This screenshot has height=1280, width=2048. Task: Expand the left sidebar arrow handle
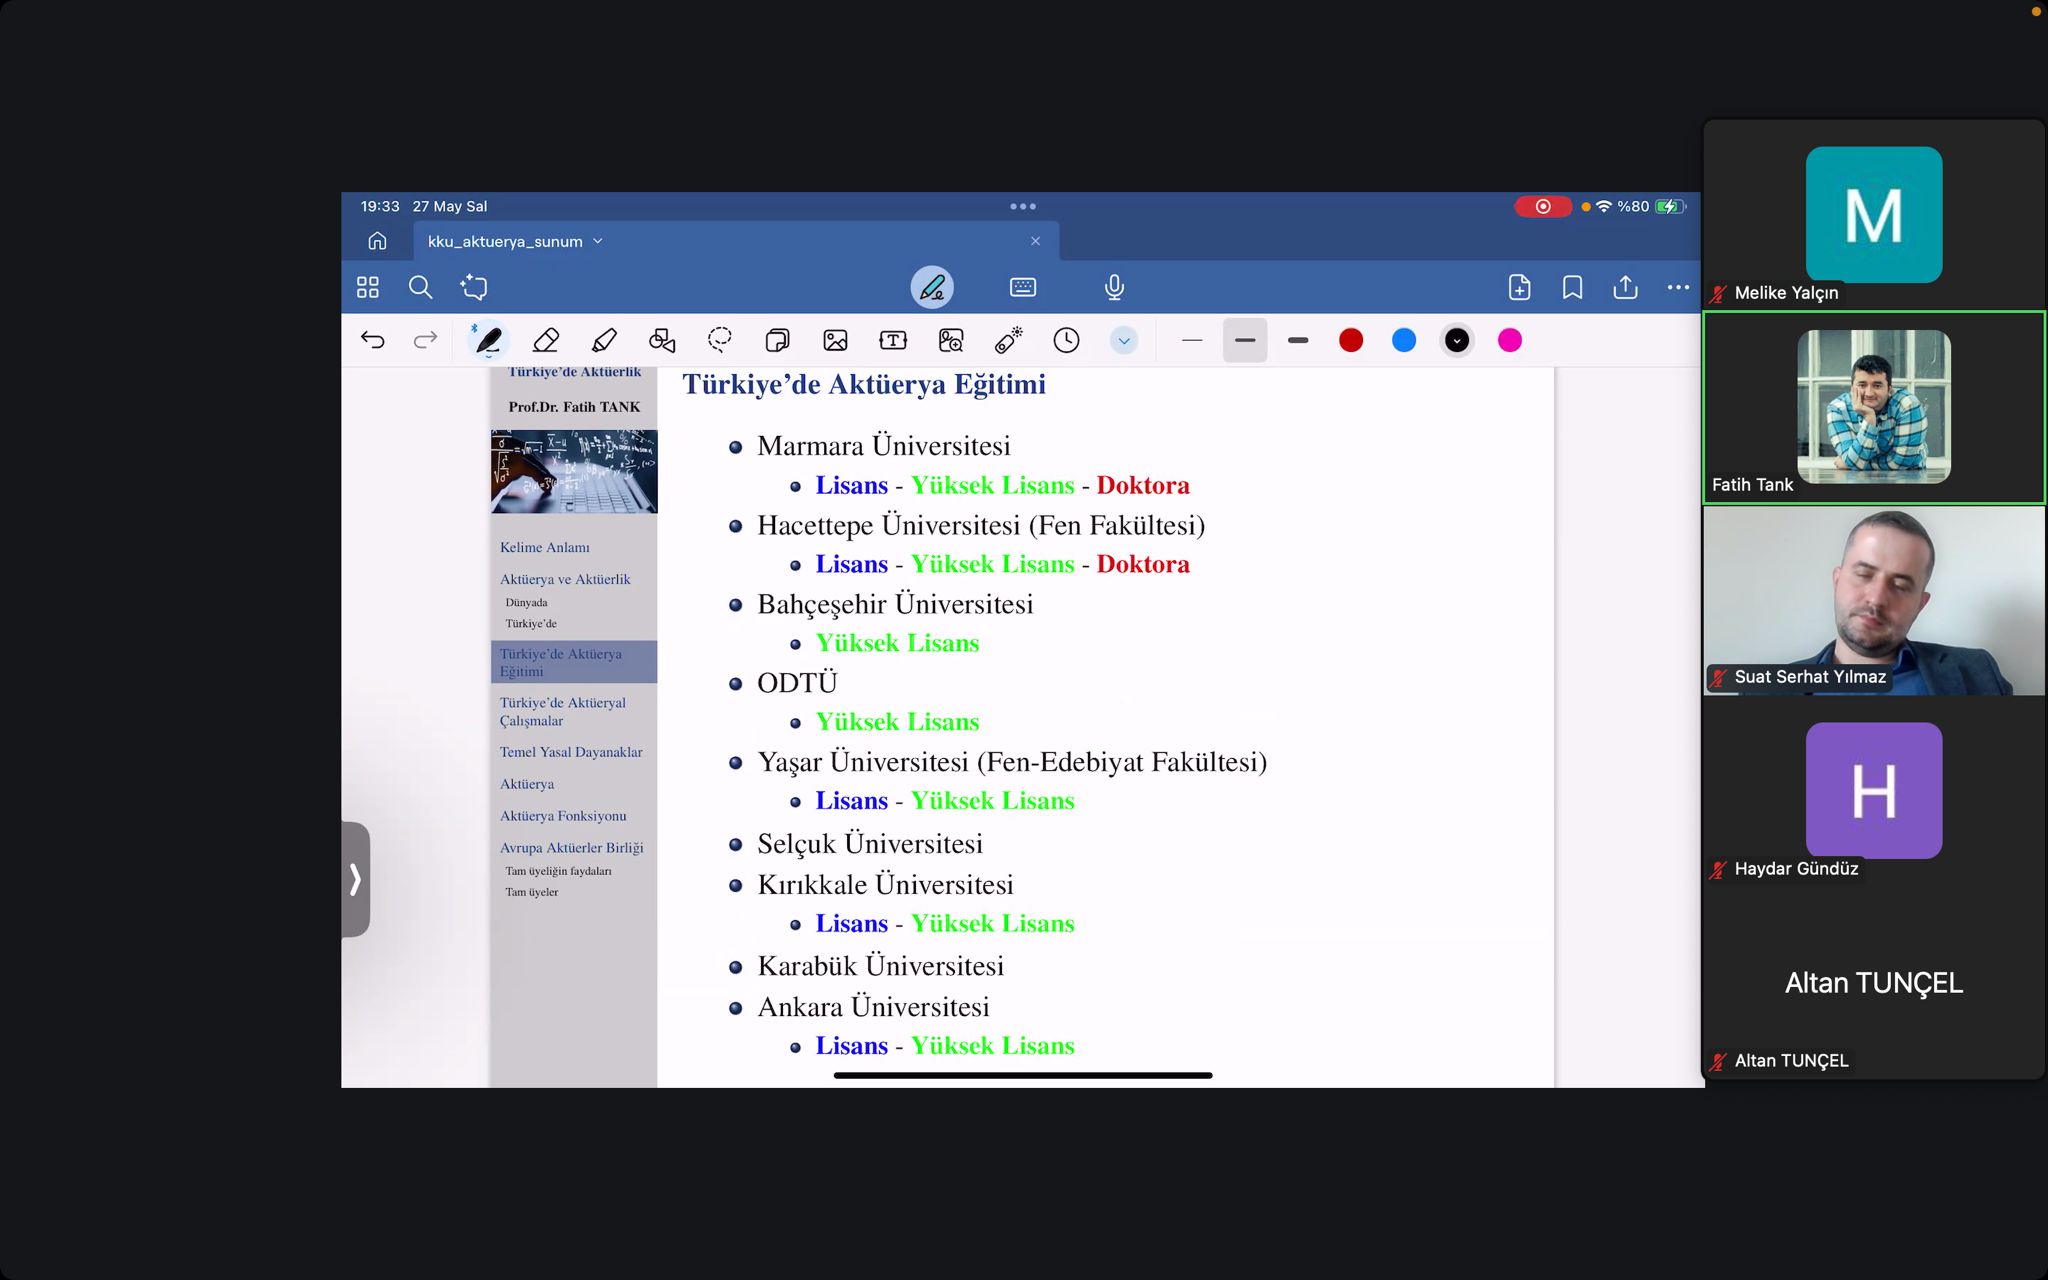(x=355, y=879)
